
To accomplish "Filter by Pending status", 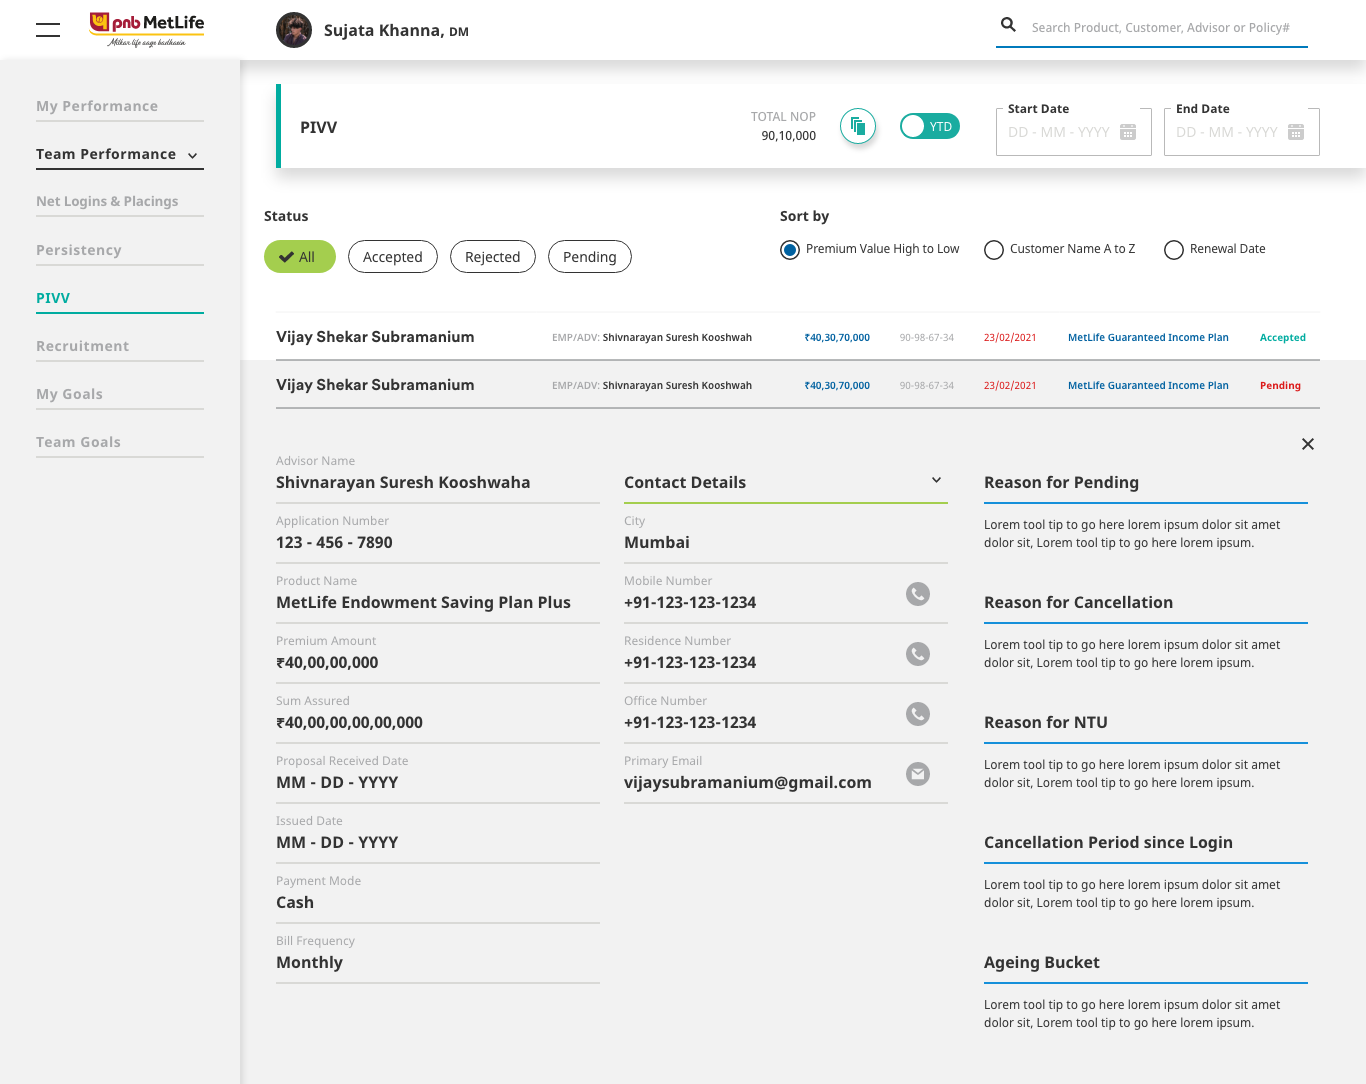I will point(590,256).
